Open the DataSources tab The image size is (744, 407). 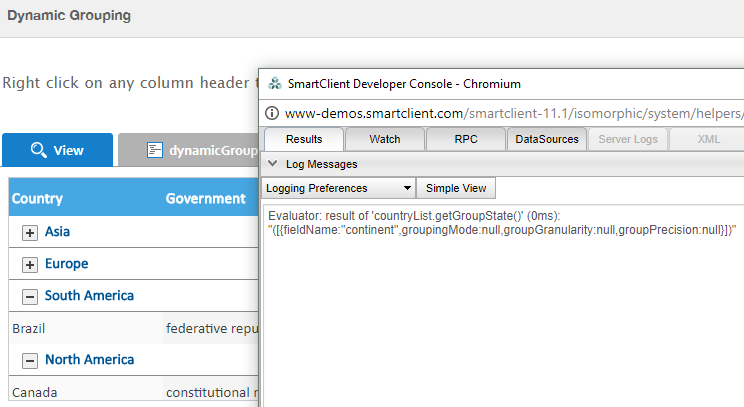coord(547,139)
